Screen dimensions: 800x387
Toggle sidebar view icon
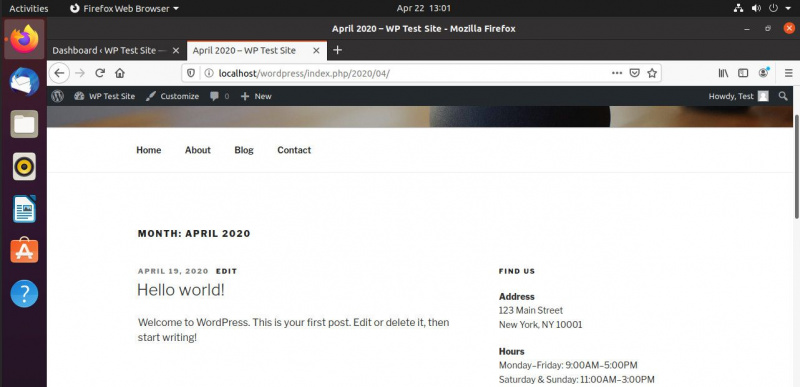click(x=743, y=73)
